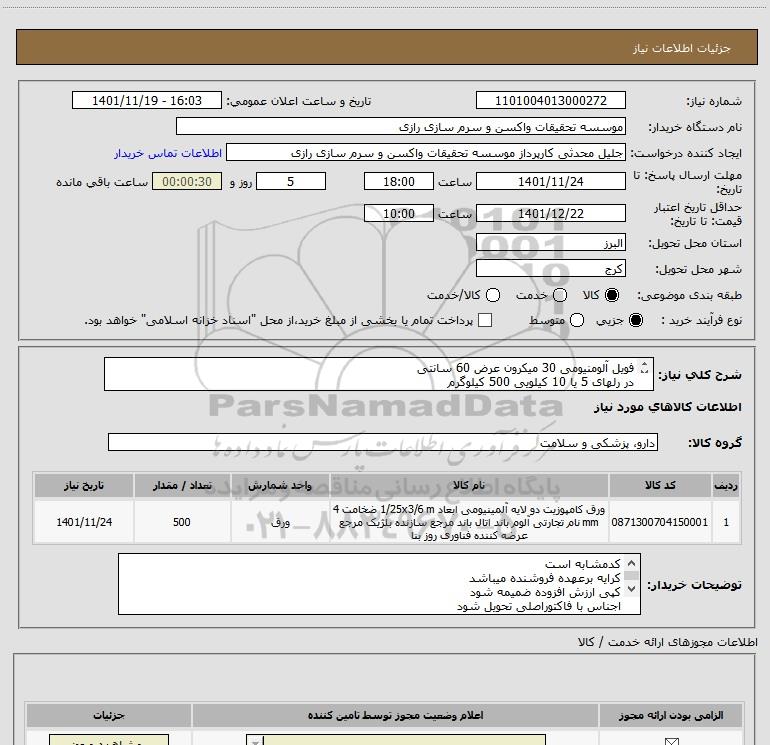770x745 pixels.
Task: Select the خدمت radio button
Action: [x=560, y=295]
